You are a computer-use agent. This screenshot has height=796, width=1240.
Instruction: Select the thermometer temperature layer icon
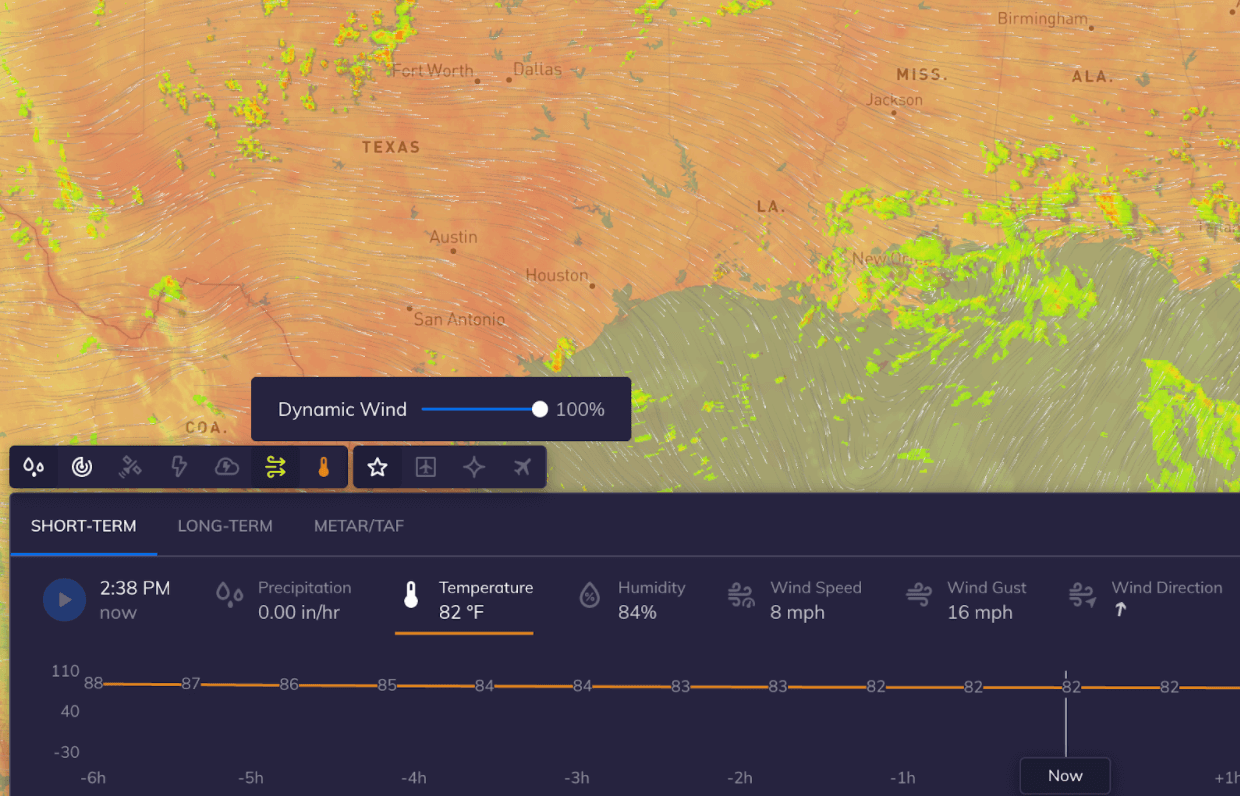coord(322,466)
